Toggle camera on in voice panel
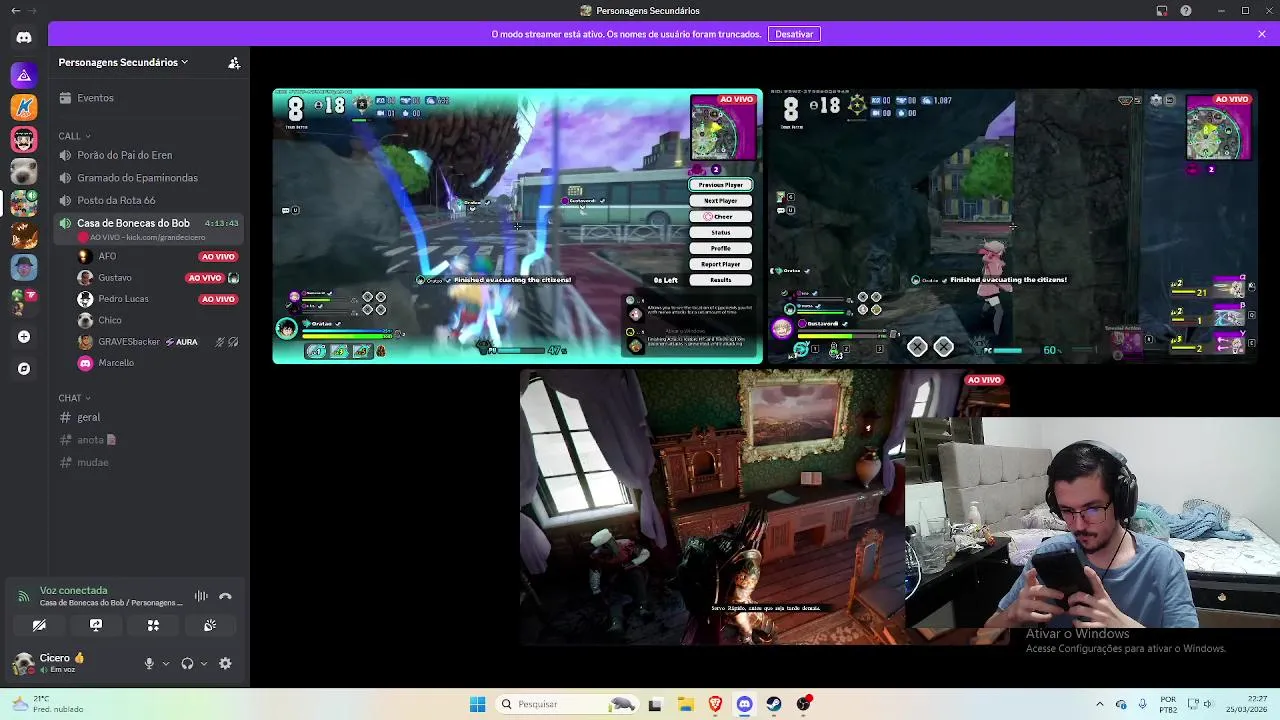The width and height of the screenshot is (1280, 720). click(39, 625)
